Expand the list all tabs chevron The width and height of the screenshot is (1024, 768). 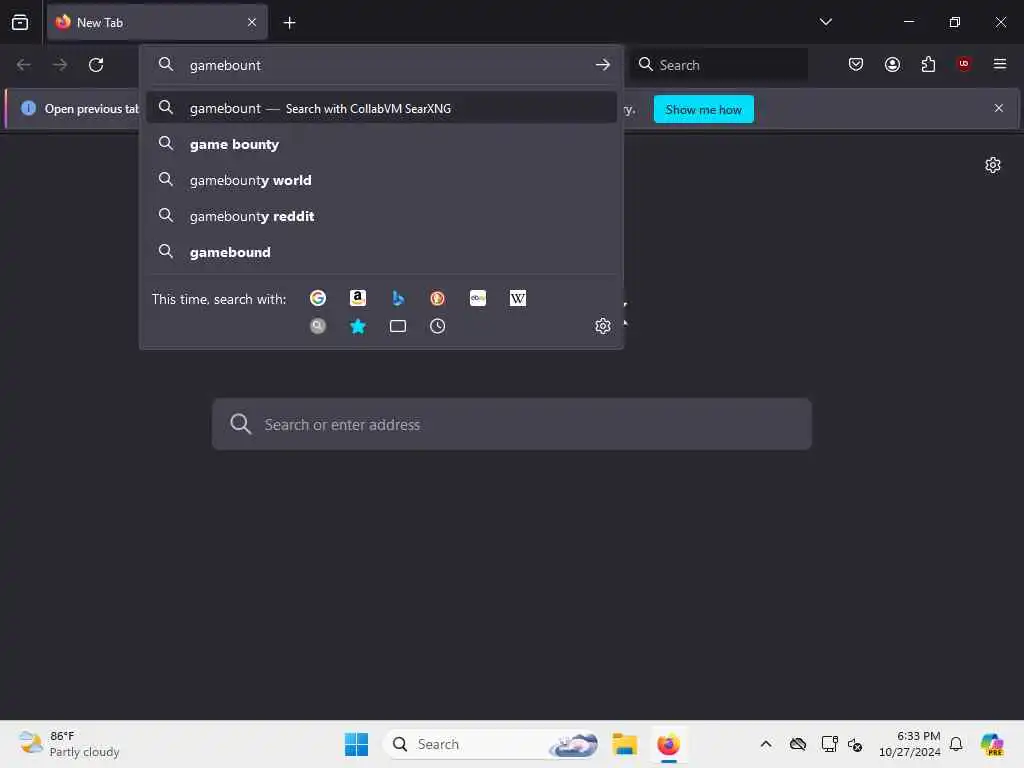point(825,22)
